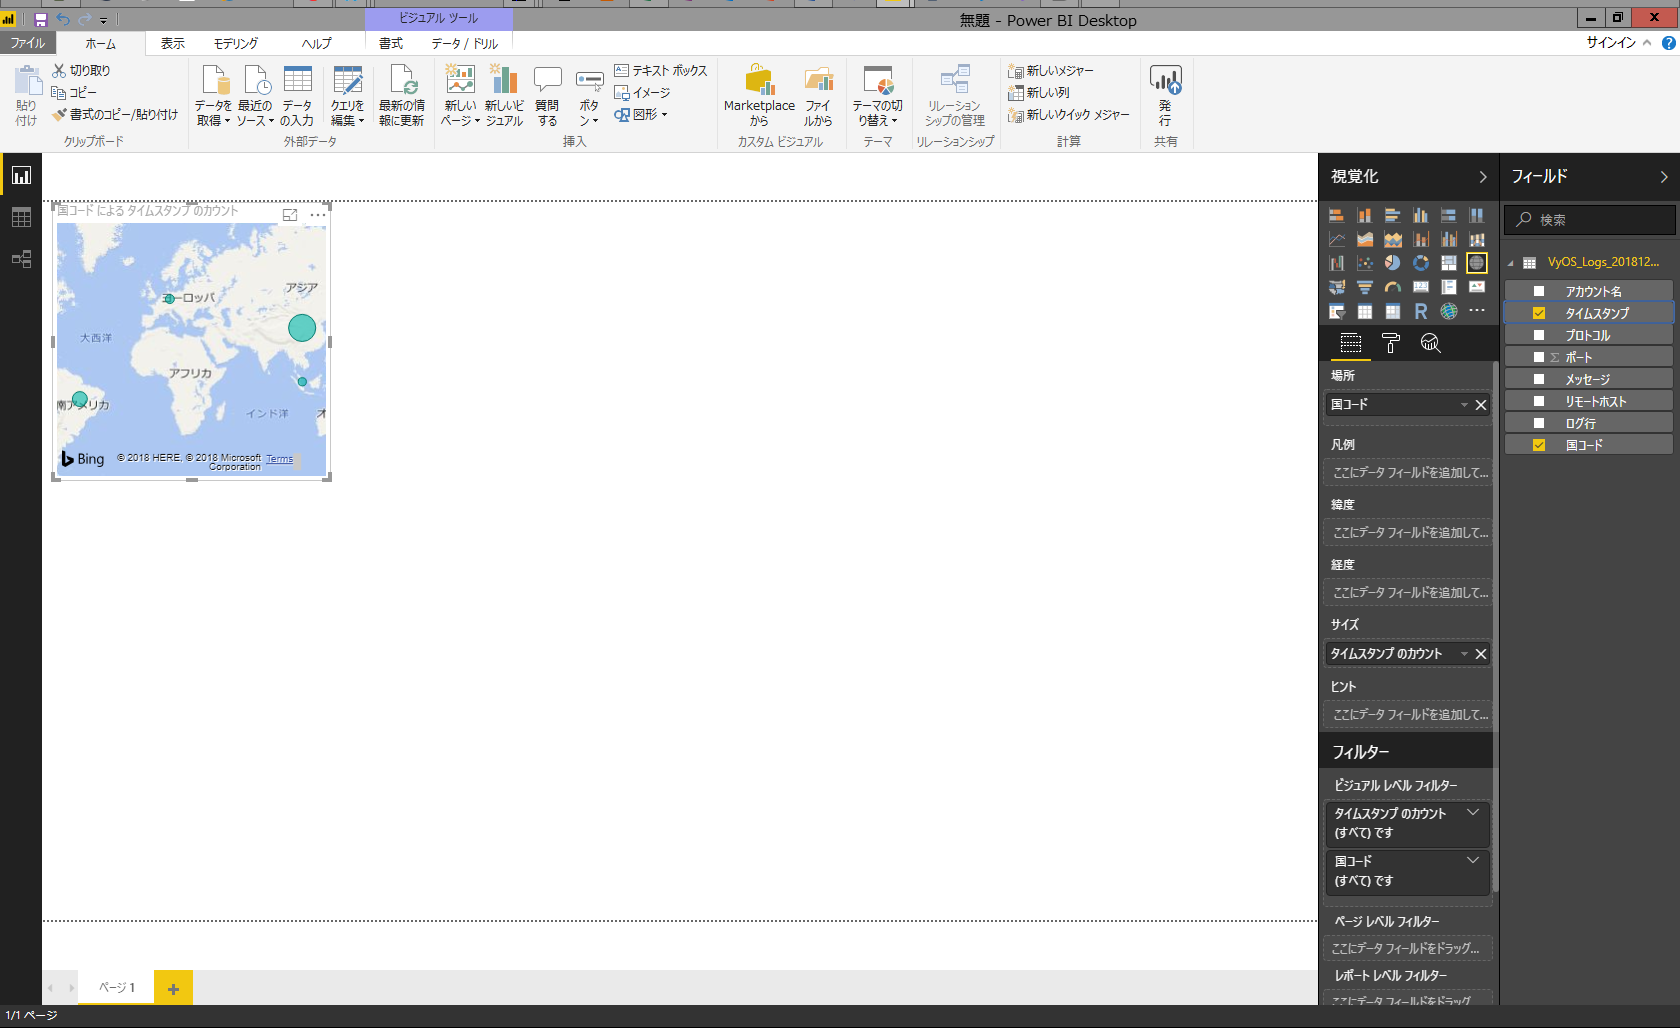Expand the タイムスタンプ のカウント filter card
Viewport: 1680px width, 1028px height.
(1473, 813)
